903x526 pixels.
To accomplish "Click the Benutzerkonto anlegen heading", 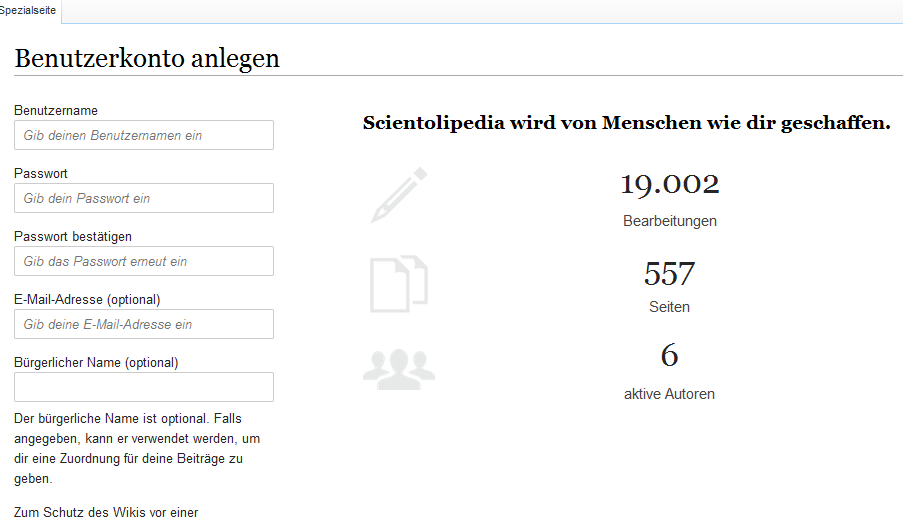I will click(147, 59).
